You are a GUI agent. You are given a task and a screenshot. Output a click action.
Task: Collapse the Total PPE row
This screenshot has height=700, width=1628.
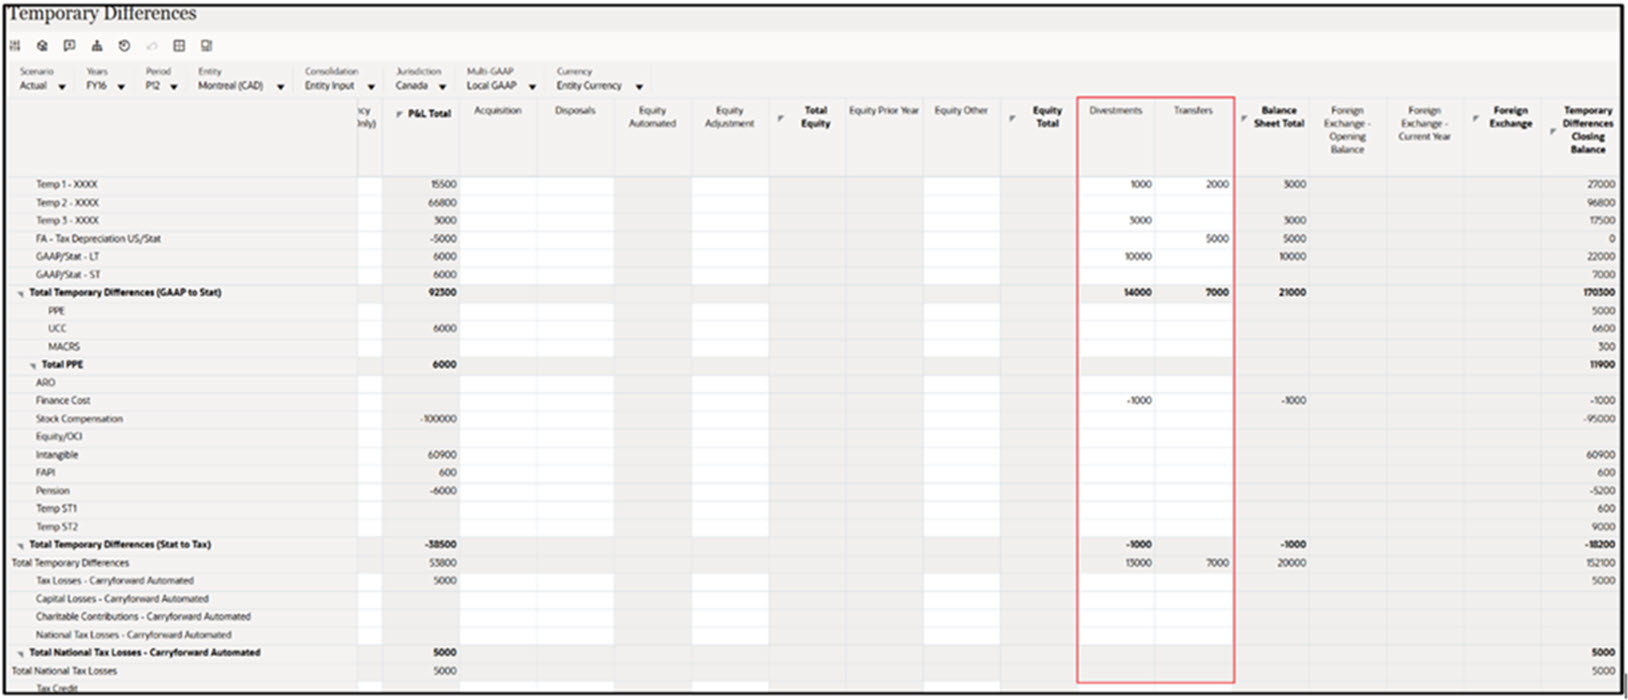click(x=32, y=366)
